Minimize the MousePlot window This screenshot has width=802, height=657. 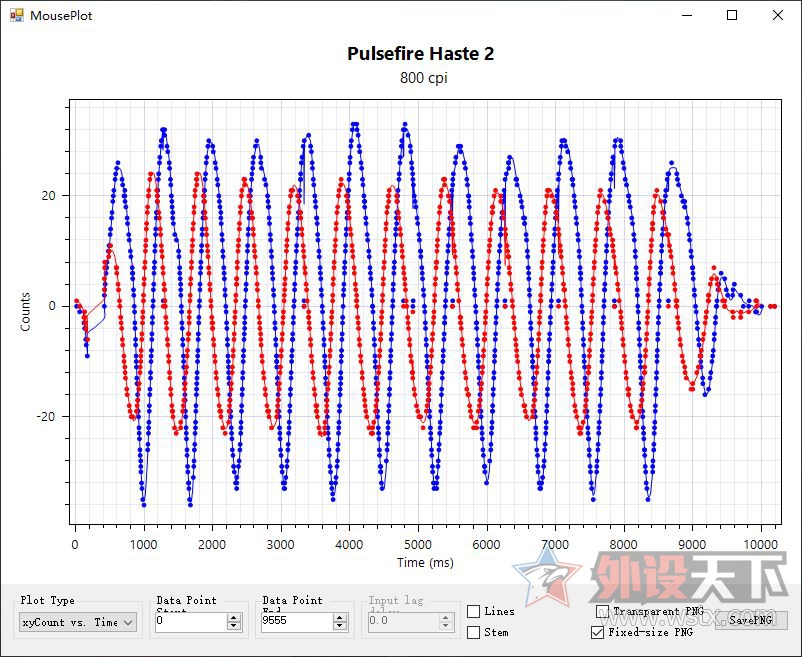[x=687, y=15]
